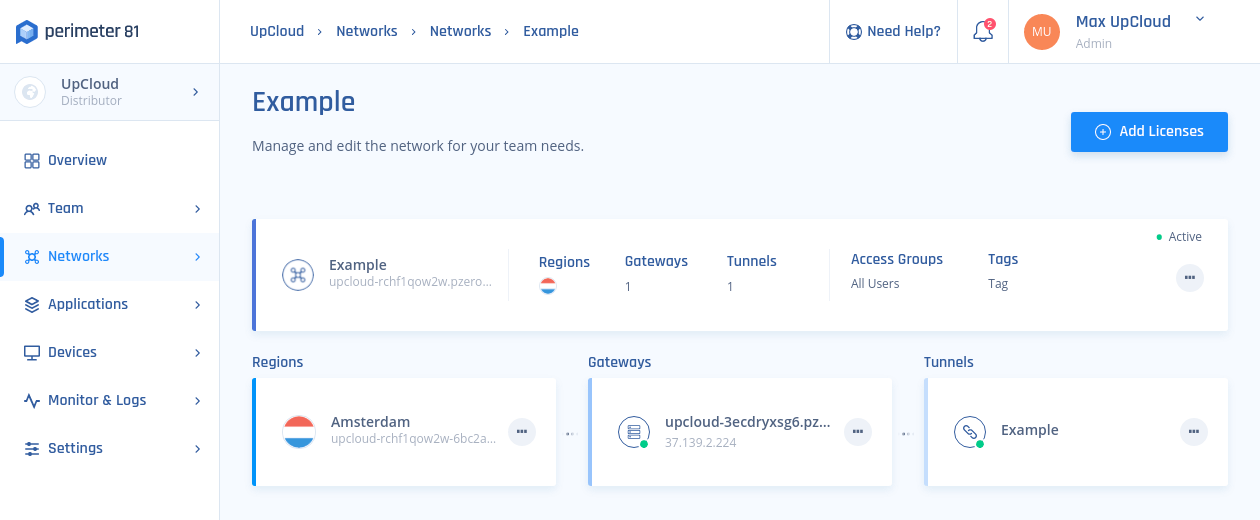Open the notifications bell
The image size is (1260, 520).
point(983,32)
